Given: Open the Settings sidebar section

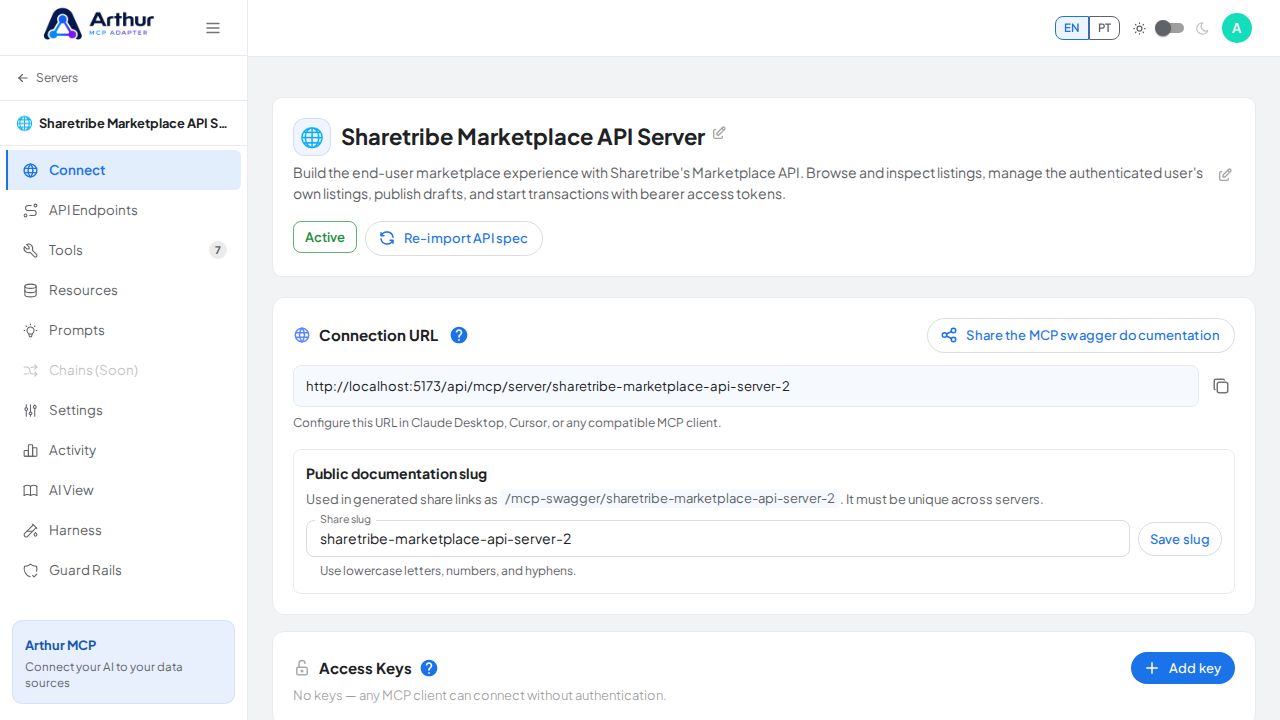Looking at the screenshot, I should [x=123, y=410].
